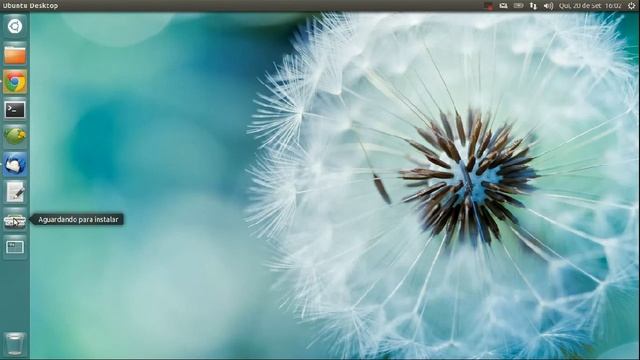Open the network connections indicator

[533, 6]
